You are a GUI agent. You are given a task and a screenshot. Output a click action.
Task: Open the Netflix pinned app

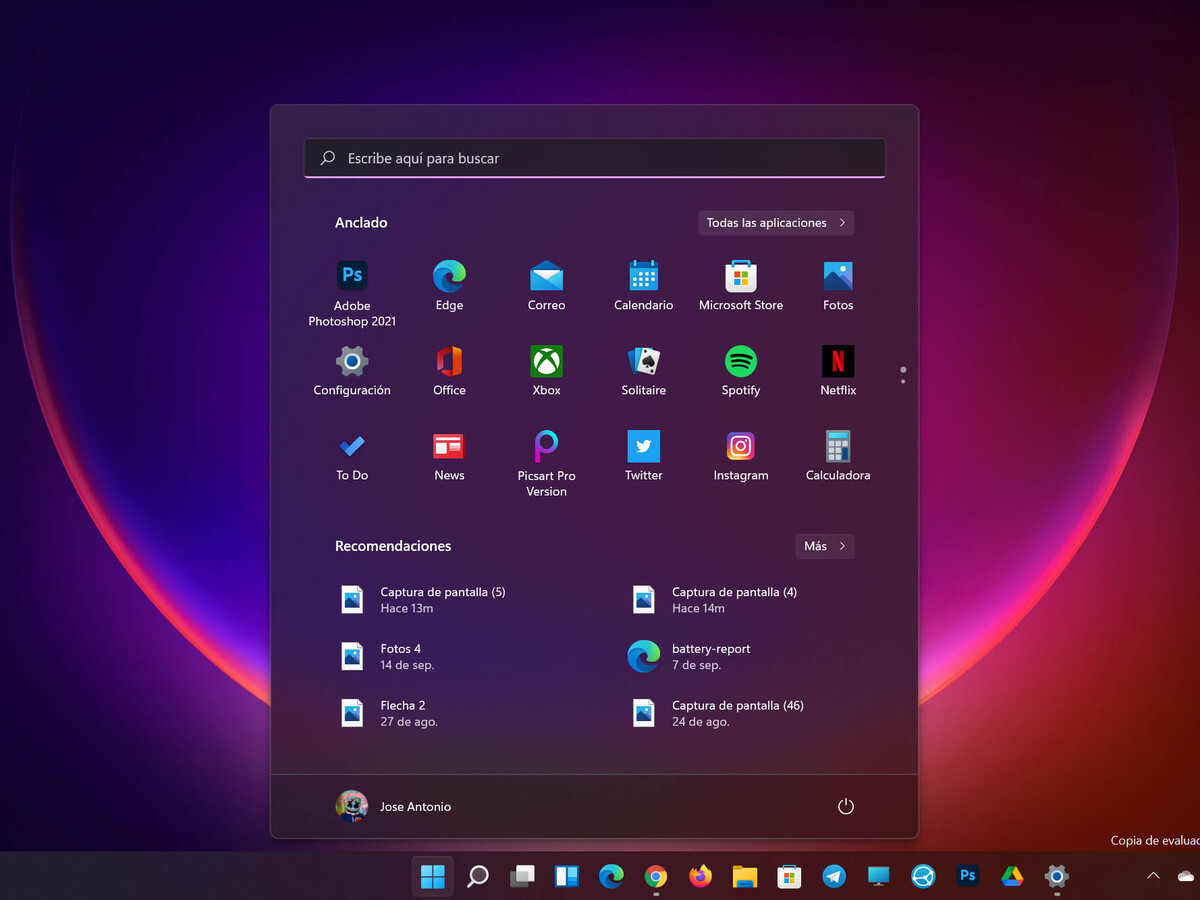[837, 361]
